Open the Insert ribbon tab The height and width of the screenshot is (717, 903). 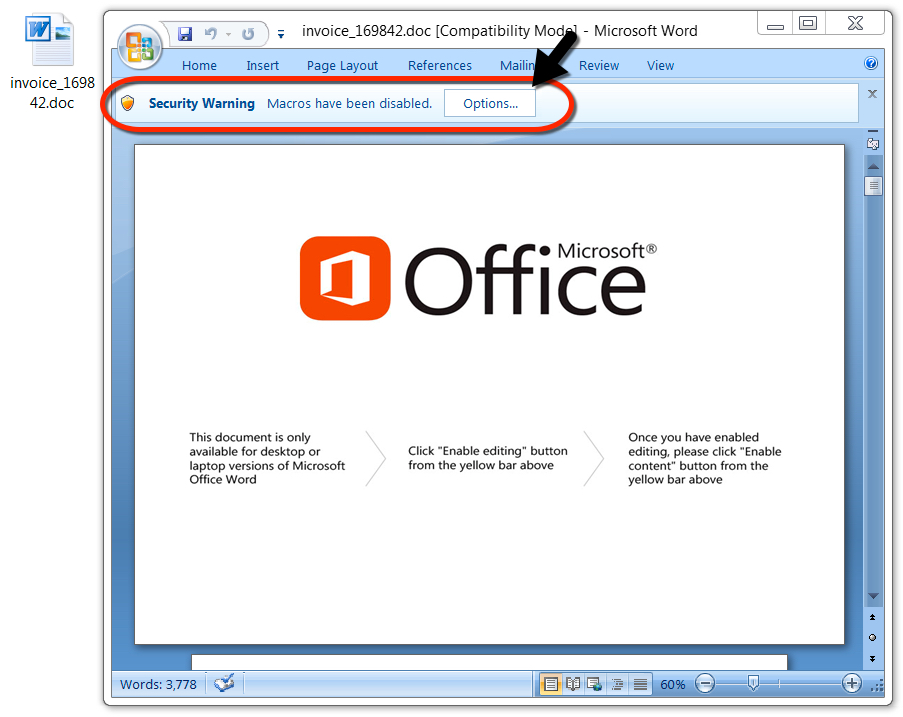[263, 66]
